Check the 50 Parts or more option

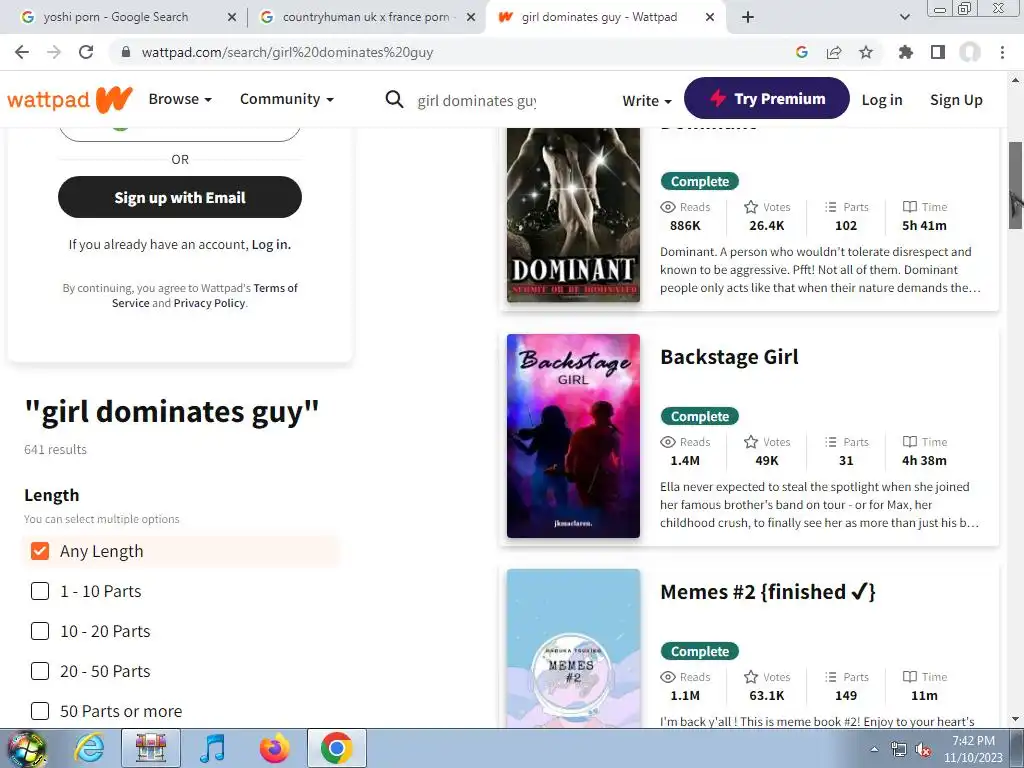pyautogui.click(x=40, y=711)
